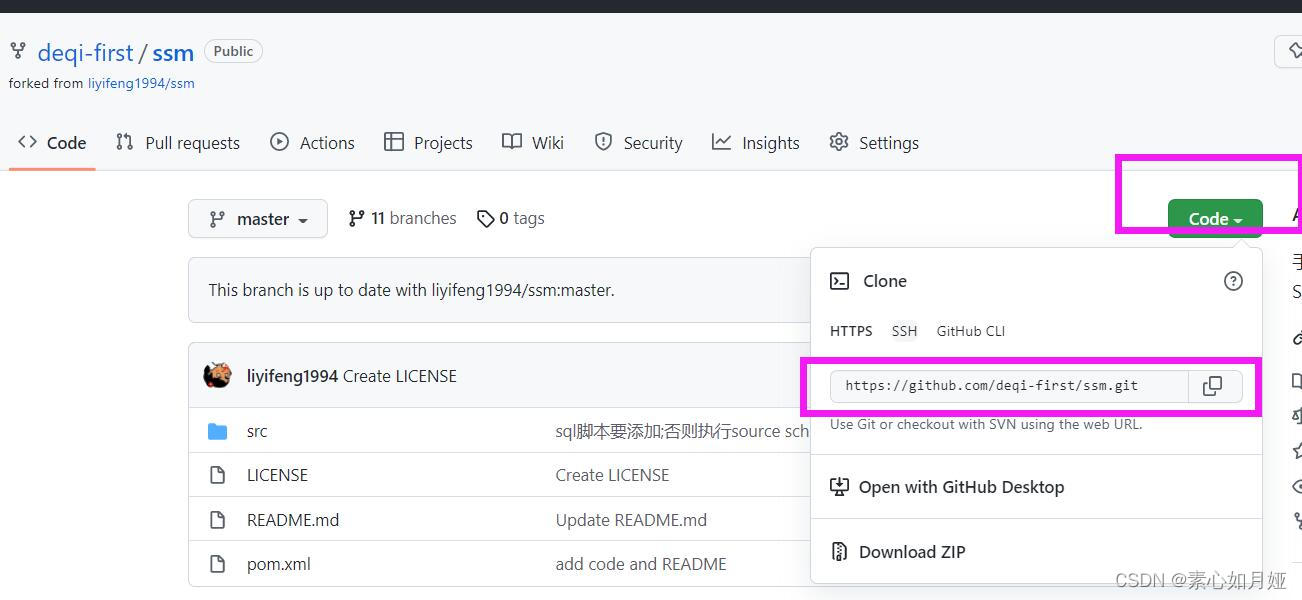The width and height of the screenshot is (1302, 600).
Task: Open the green Code dropdown
Action: (1215, 218)
